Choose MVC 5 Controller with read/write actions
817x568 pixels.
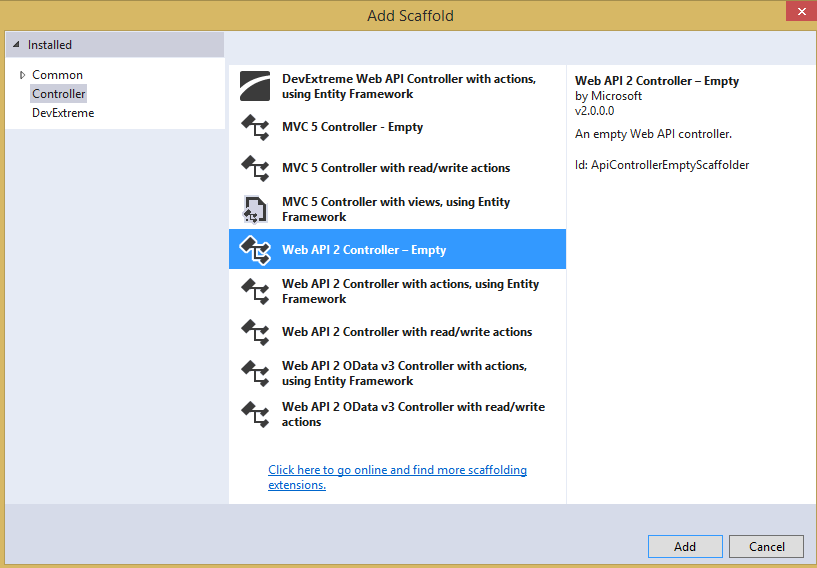pos(397,168)
